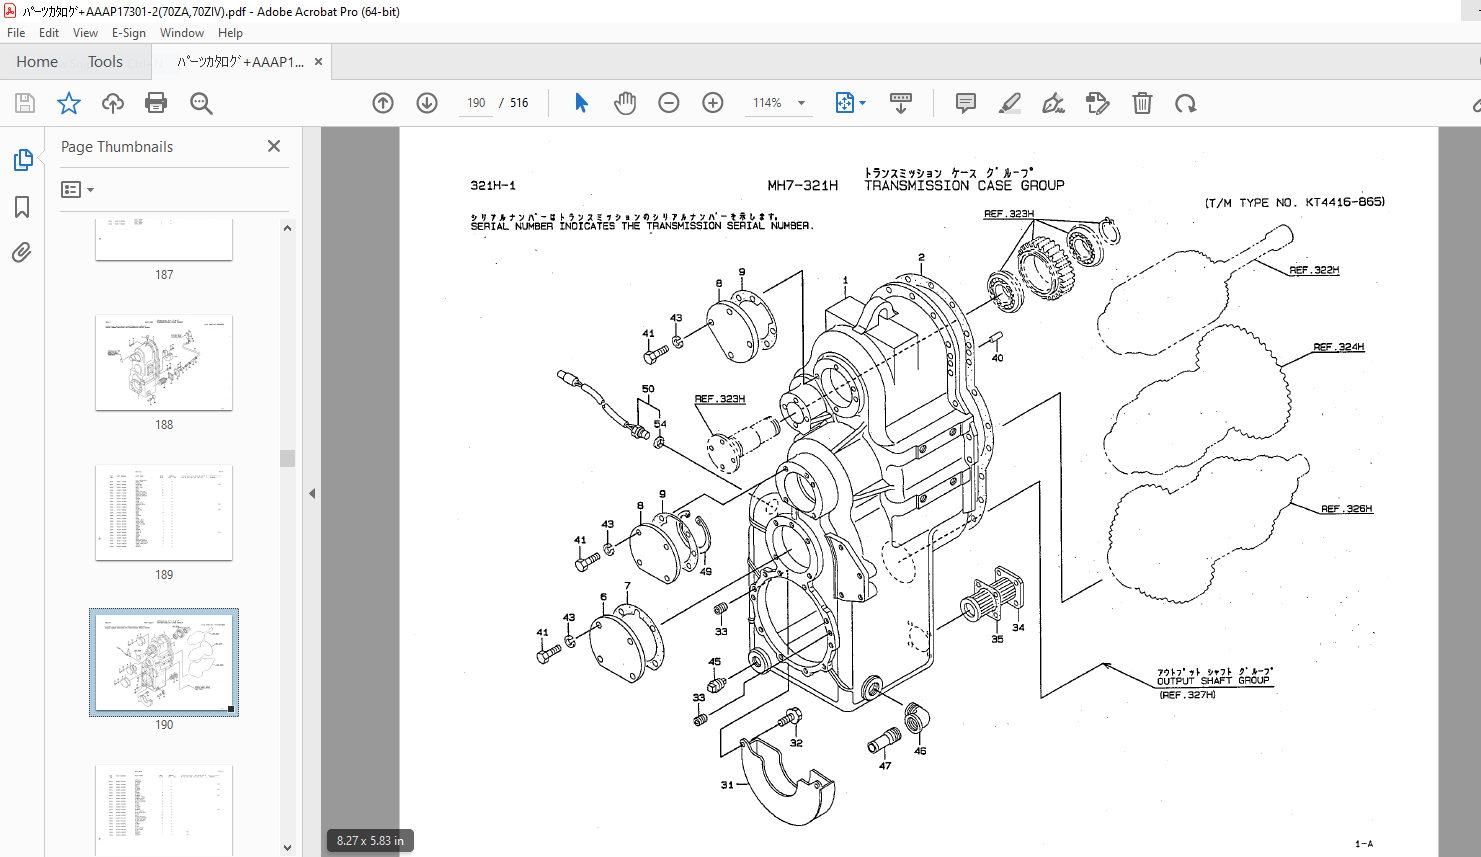Click the zoom out minus button
This screenshot has height=857, width=1481.
669,103
